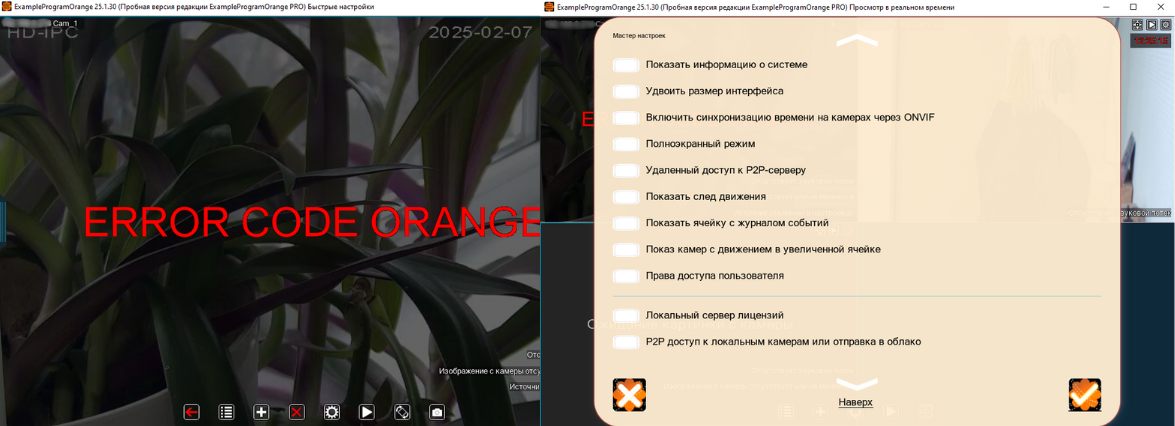Open the list icon in camera toolbar
1175x426 pixels.
tap(226, 412)
